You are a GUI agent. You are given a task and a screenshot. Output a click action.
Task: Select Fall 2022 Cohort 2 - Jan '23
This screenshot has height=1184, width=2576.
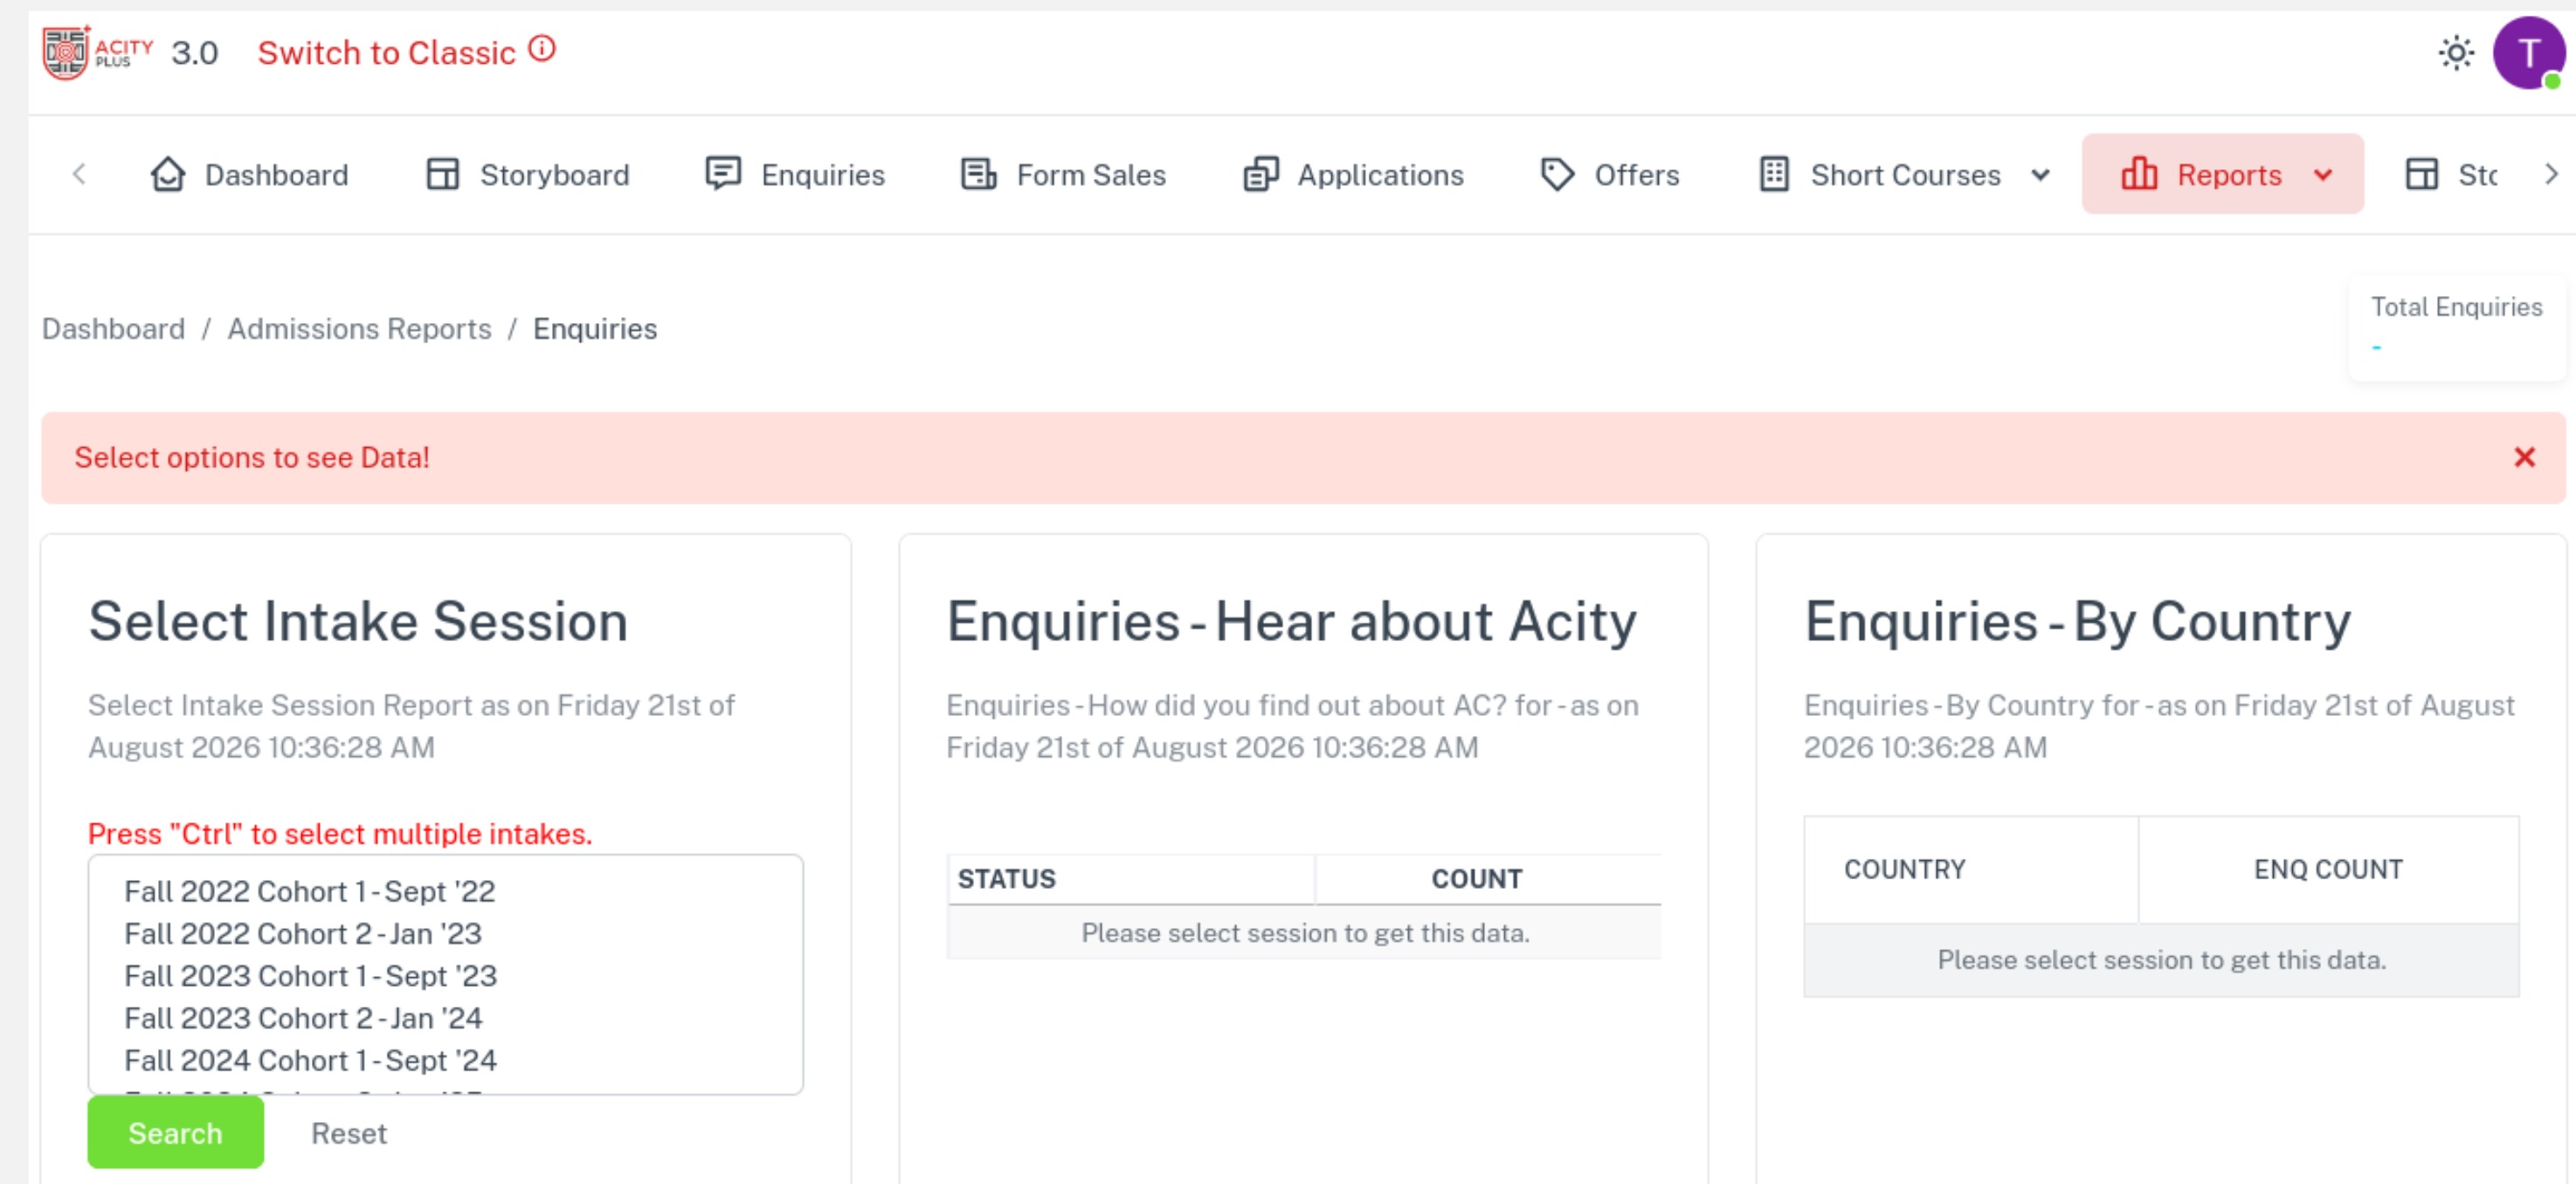coord(302,933)
